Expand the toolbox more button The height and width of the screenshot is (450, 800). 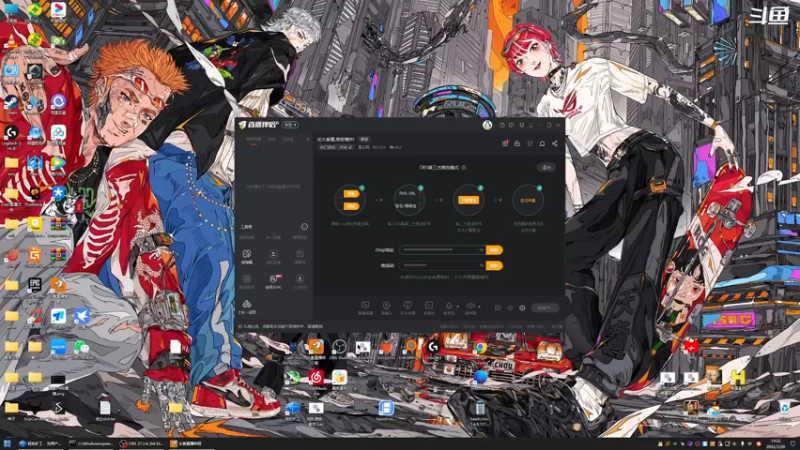click(305, 227)
